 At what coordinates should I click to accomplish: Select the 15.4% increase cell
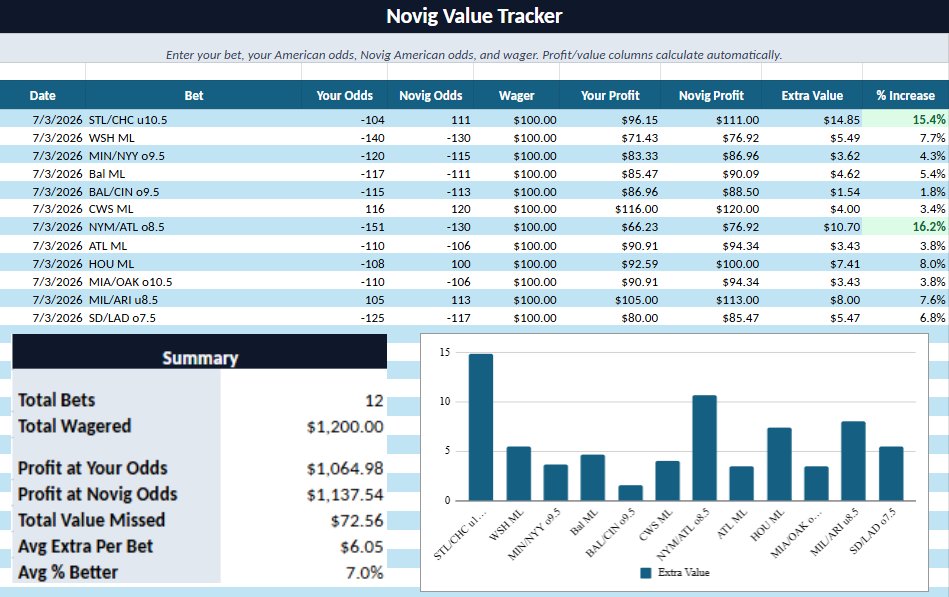(905, 119)
